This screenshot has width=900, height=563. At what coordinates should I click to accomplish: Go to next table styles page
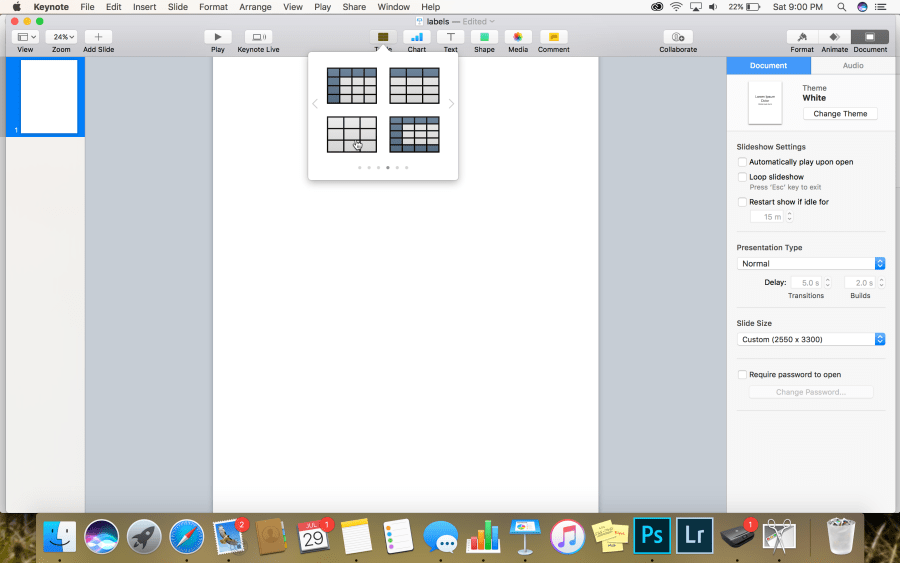click(x=451, y=104)
